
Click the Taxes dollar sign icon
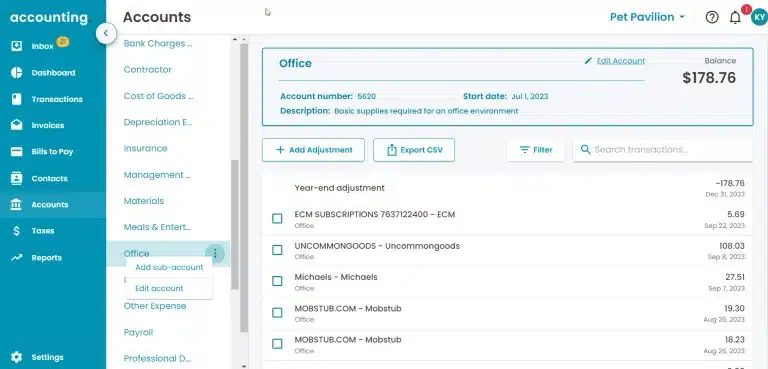coord(16,231)
